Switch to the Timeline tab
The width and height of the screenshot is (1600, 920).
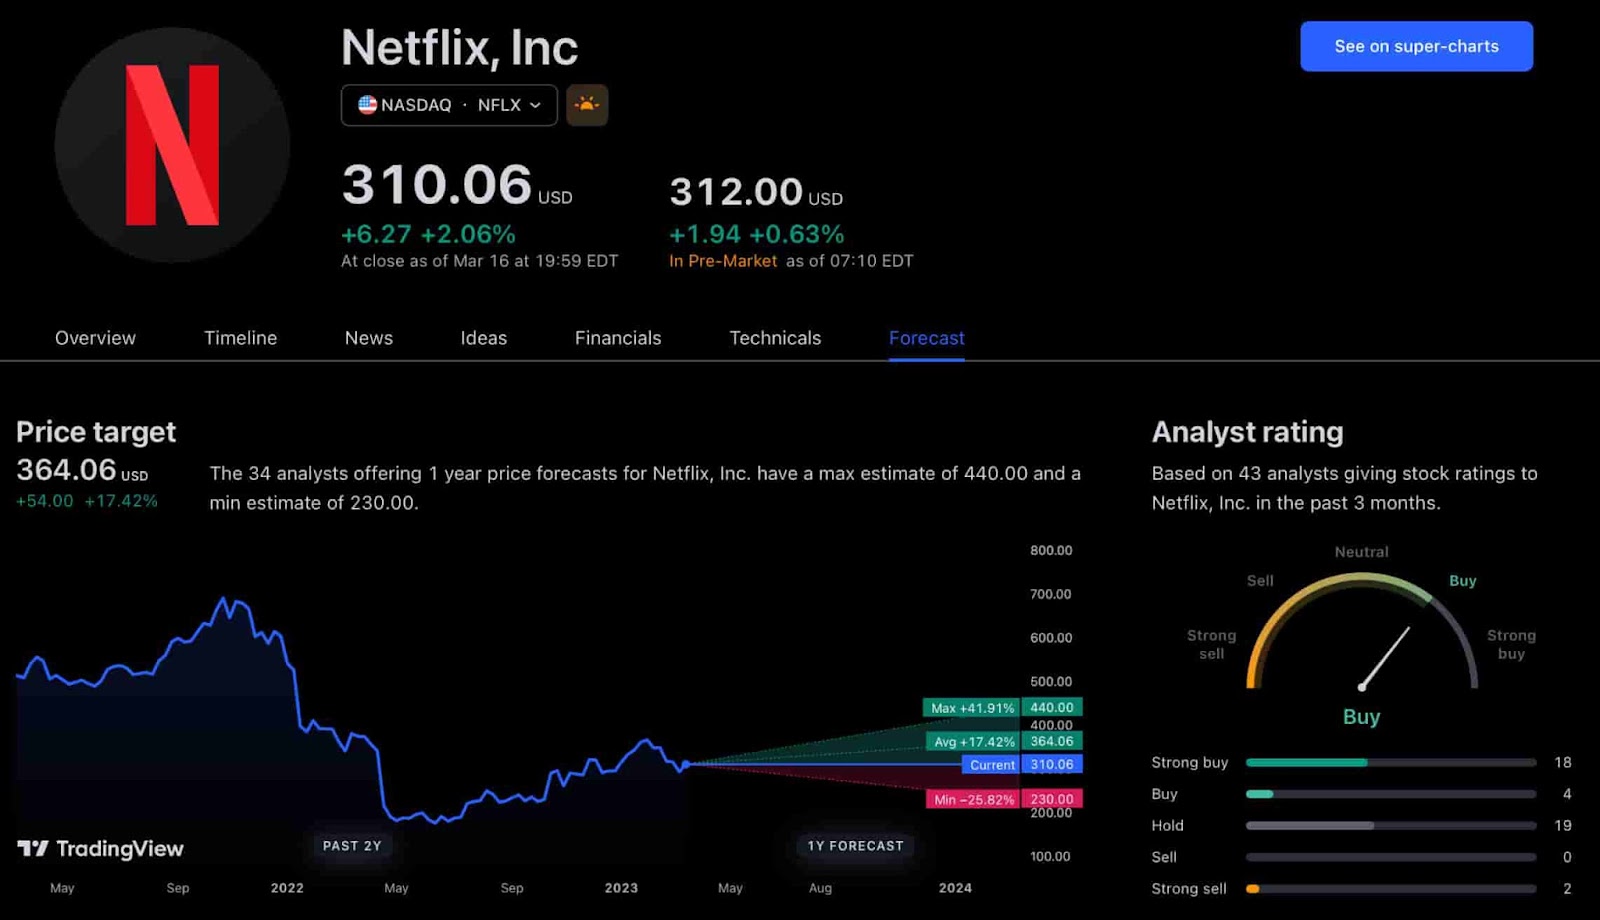point(240,338)
